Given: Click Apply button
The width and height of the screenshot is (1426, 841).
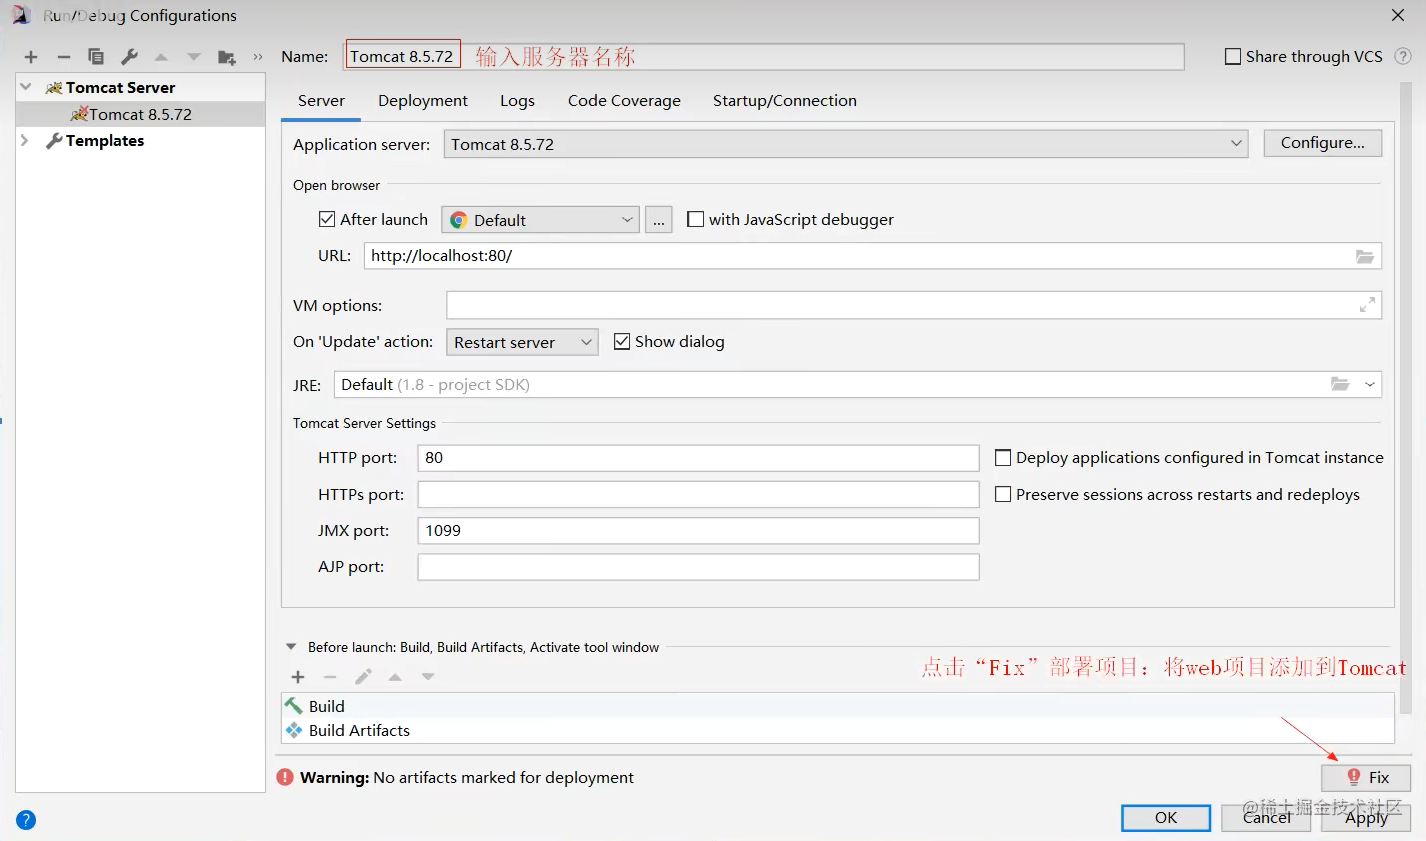Looking at the screenshot, I should click(x=1366, y=818).
